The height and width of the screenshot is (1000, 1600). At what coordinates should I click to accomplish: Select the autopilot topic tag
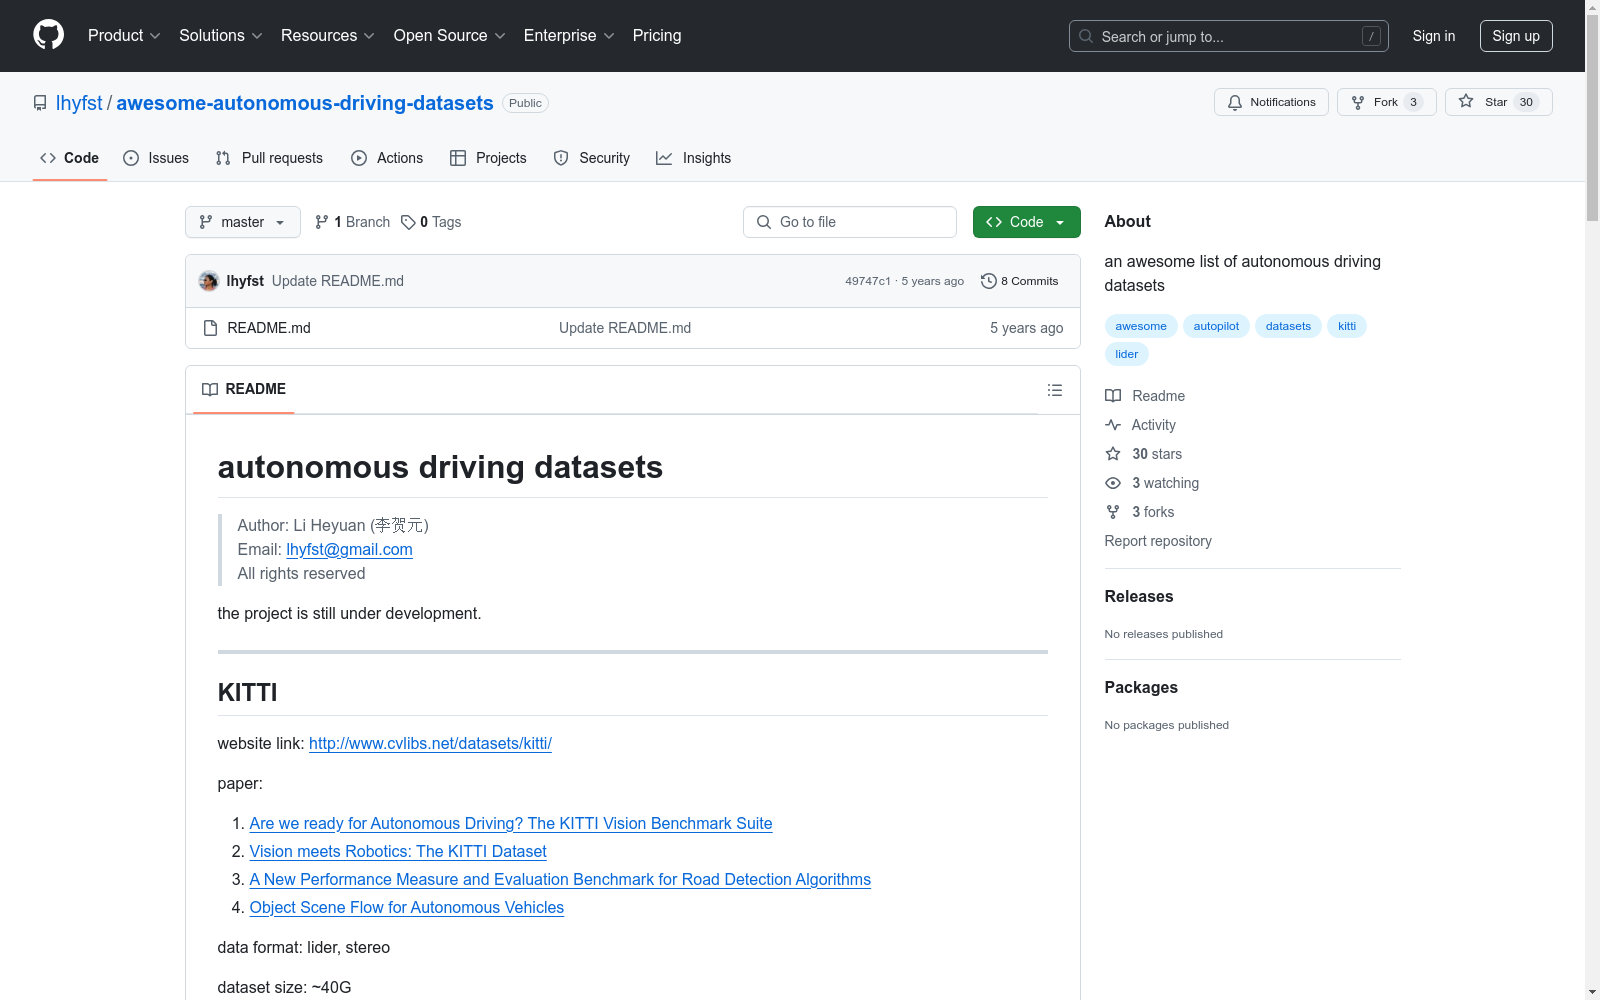pyautogui.click(x=1216, y=326)
